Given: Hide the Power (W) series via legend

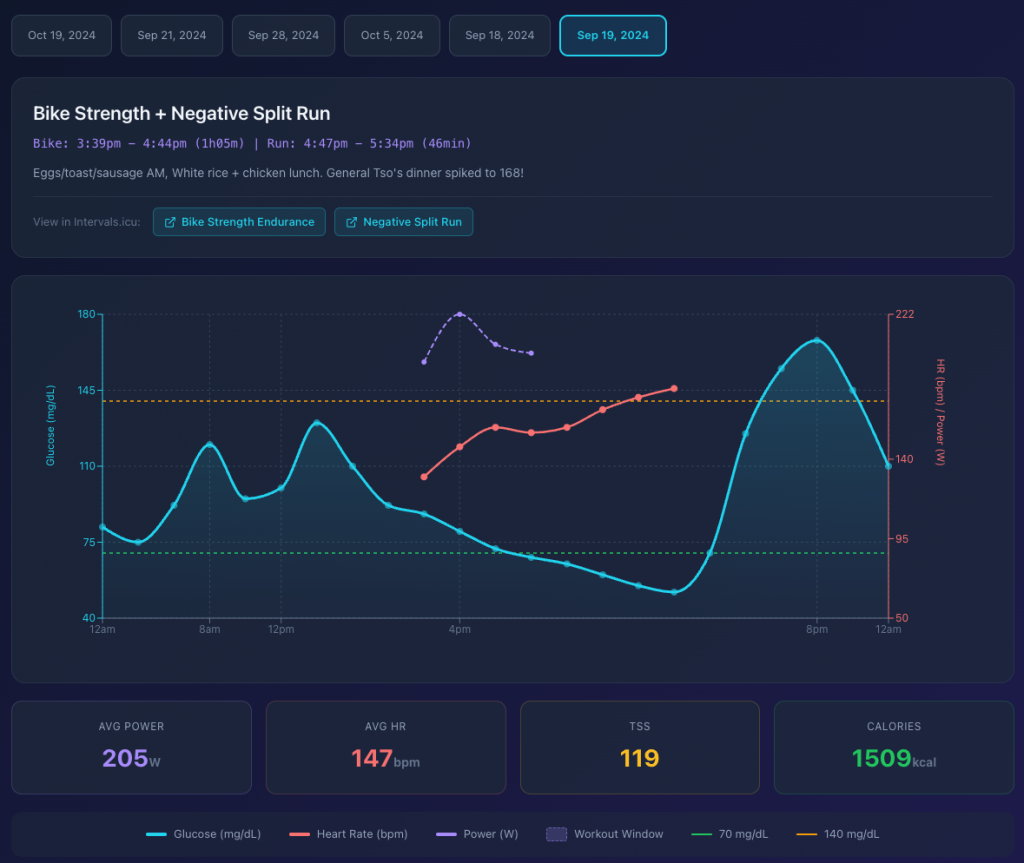Looking at the screenshot, I should coord(478,834).
